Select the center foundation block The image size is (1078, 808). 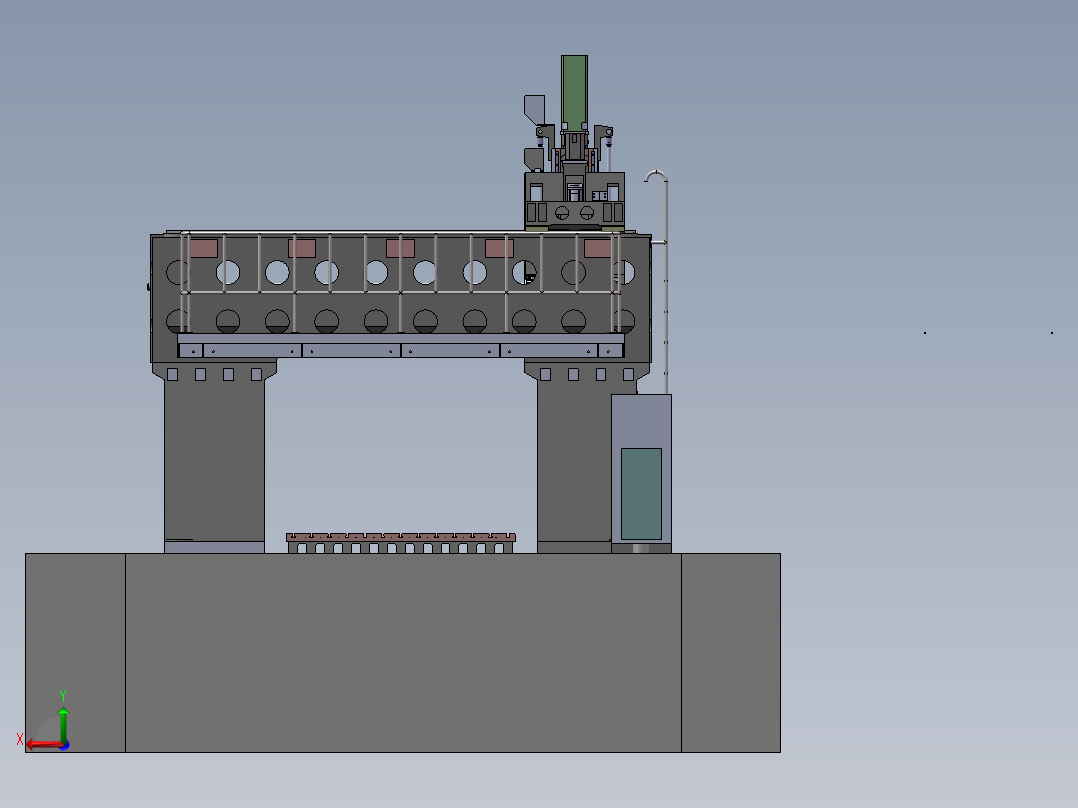click(403, 653)
